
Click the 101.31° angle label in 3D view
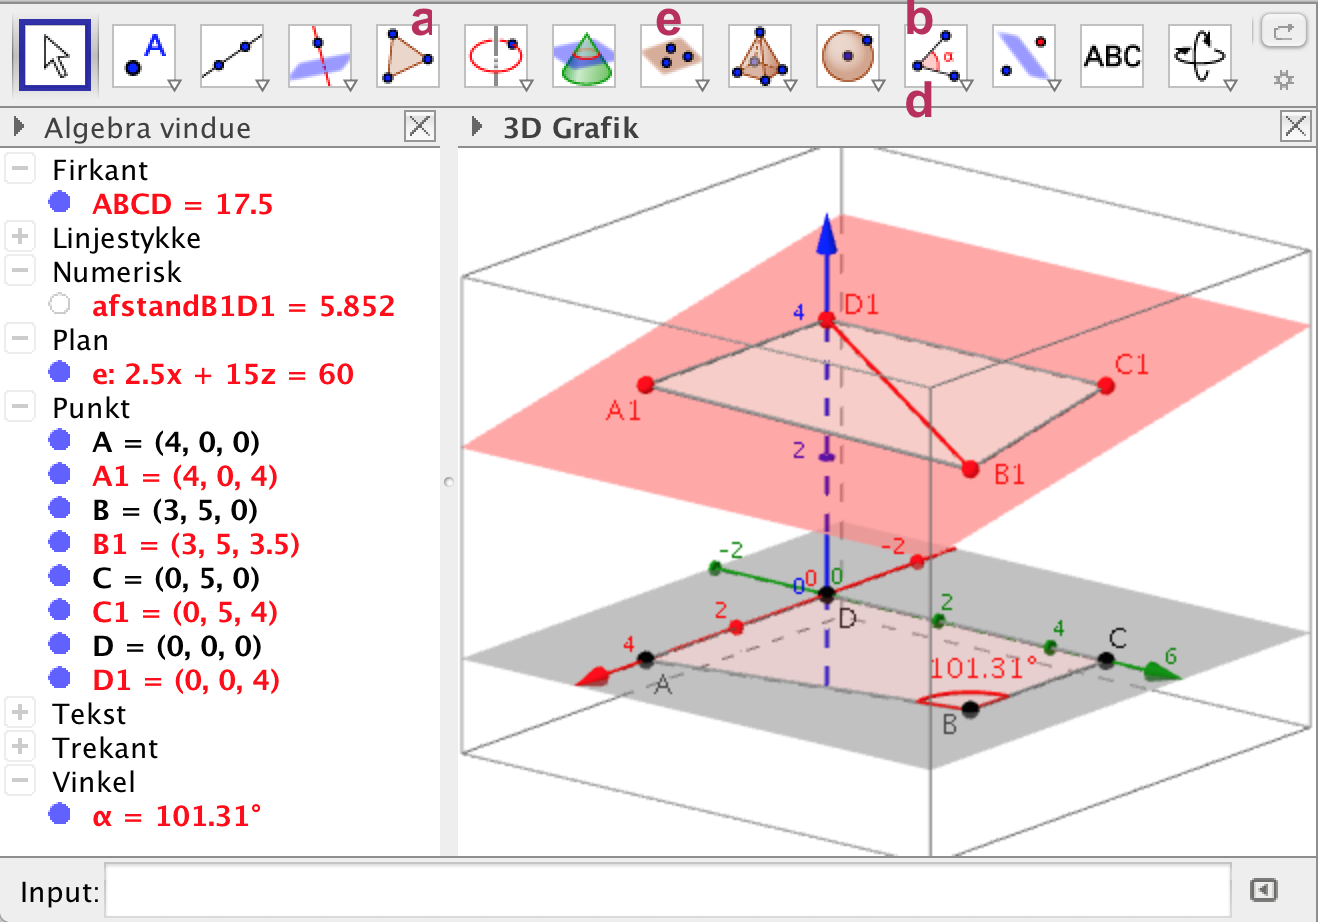983,668
